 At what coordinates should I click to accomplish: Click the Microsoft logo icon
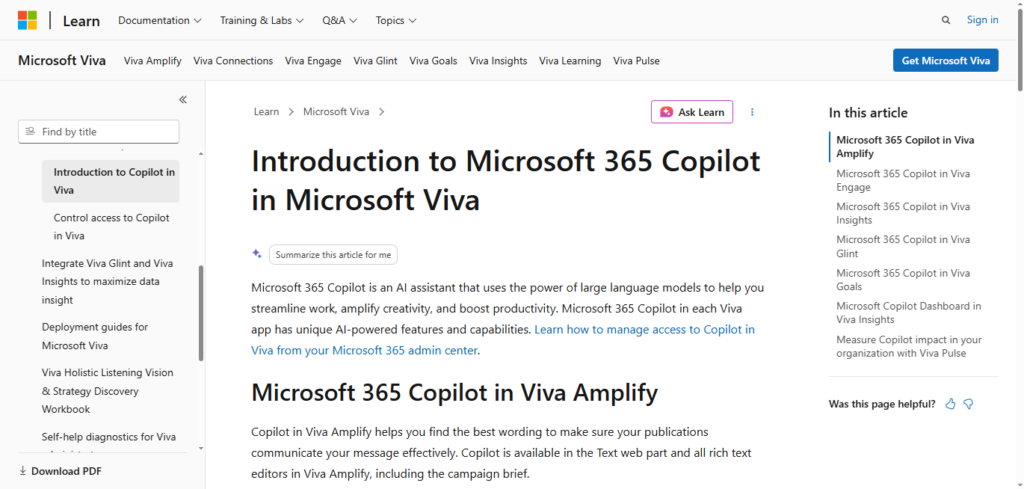[x=27, y=20]
